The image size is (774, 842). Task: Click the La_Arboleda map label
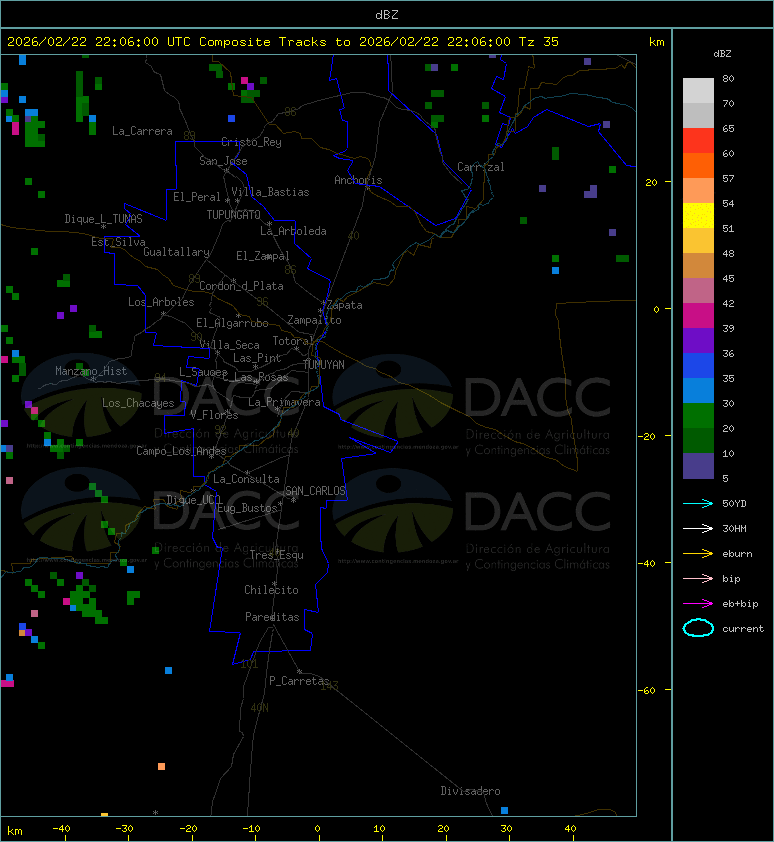pos(293,231)
